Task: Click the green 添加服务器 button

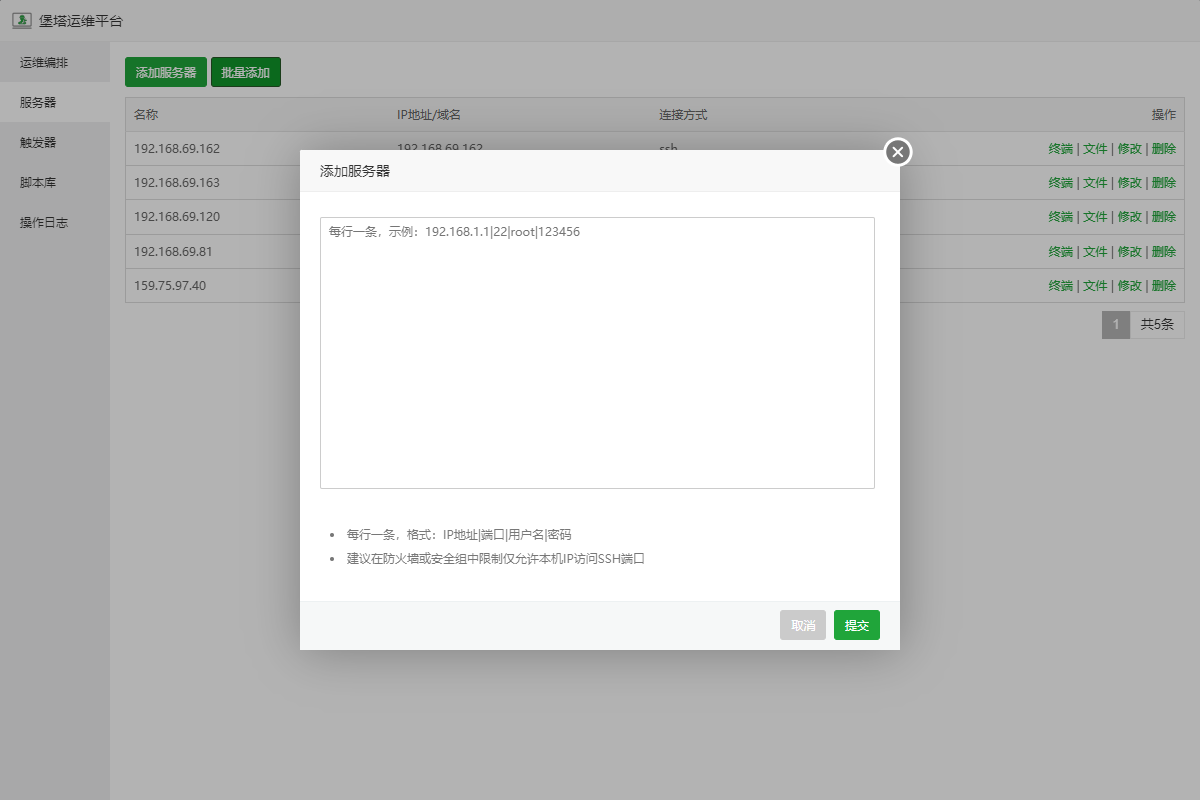Action: (166, 72)
